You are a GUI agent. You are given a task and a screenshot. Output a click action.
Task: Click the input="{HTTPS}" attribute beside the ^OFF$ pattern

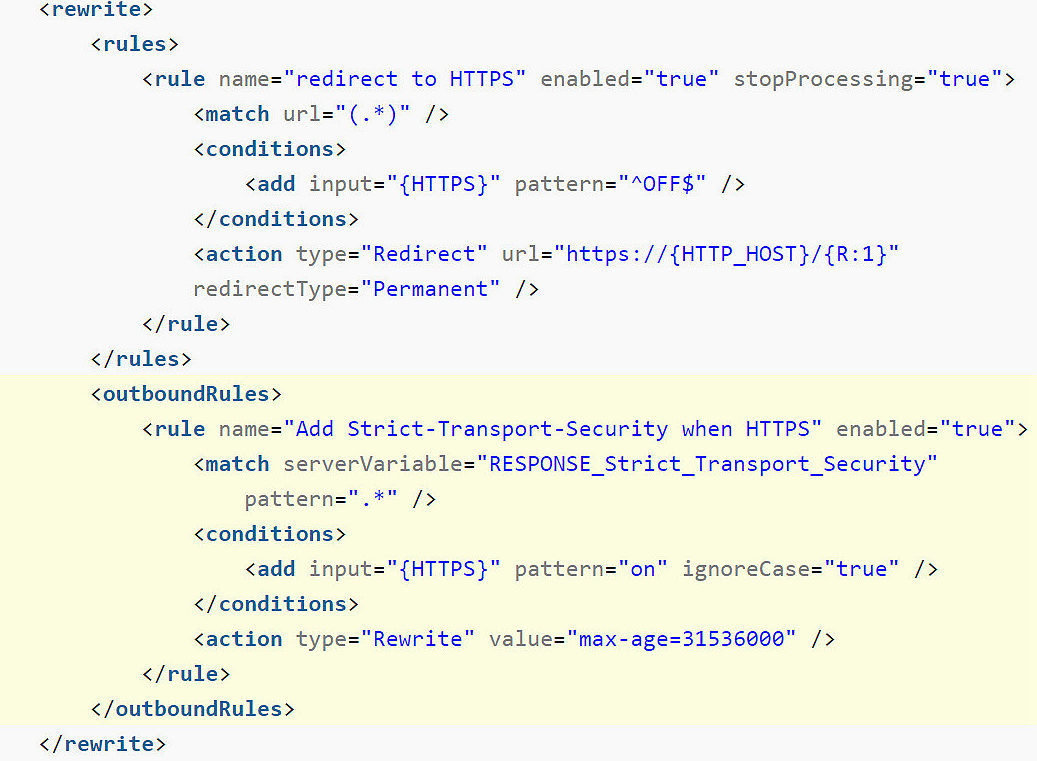(x=405, y=184)
